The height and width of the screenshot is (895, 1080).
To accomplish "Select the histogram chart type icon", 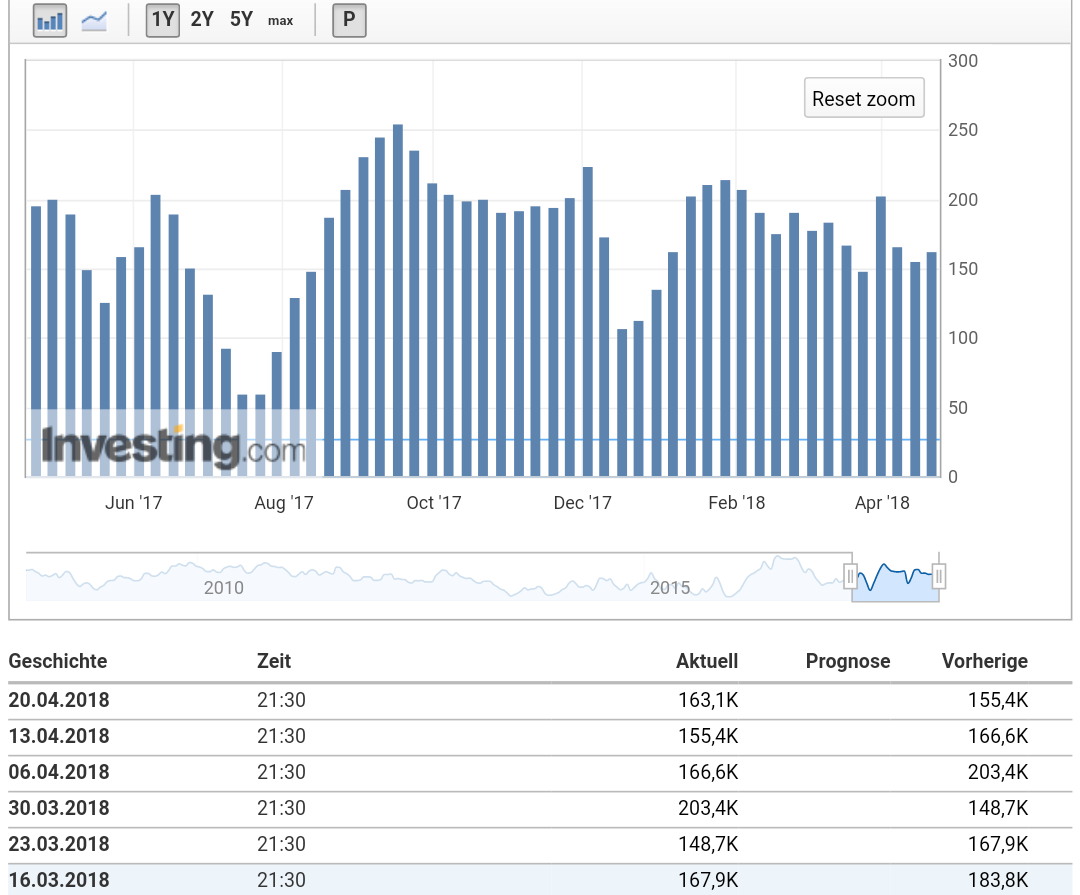I will [x=50, y=19].
